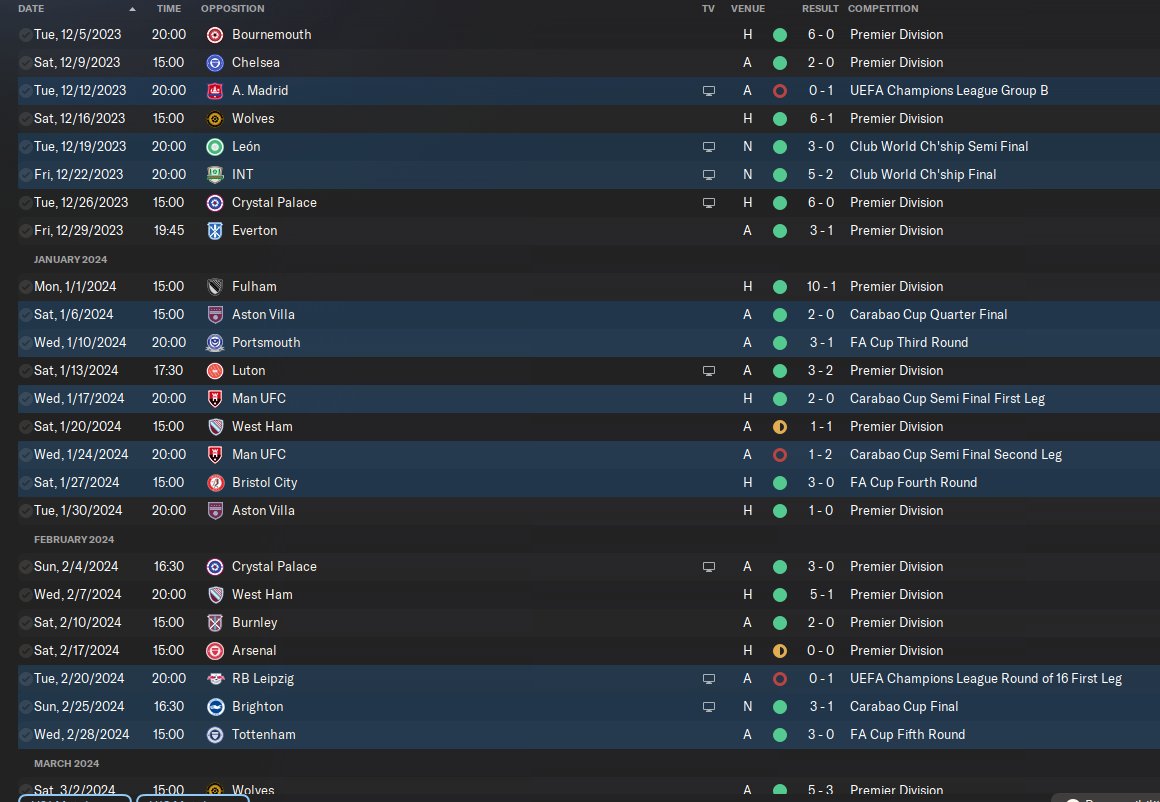Screen dimensions: 1160x802
Task: Click the yellow draw indicator for Arsenal match
Action: (780, 651)
